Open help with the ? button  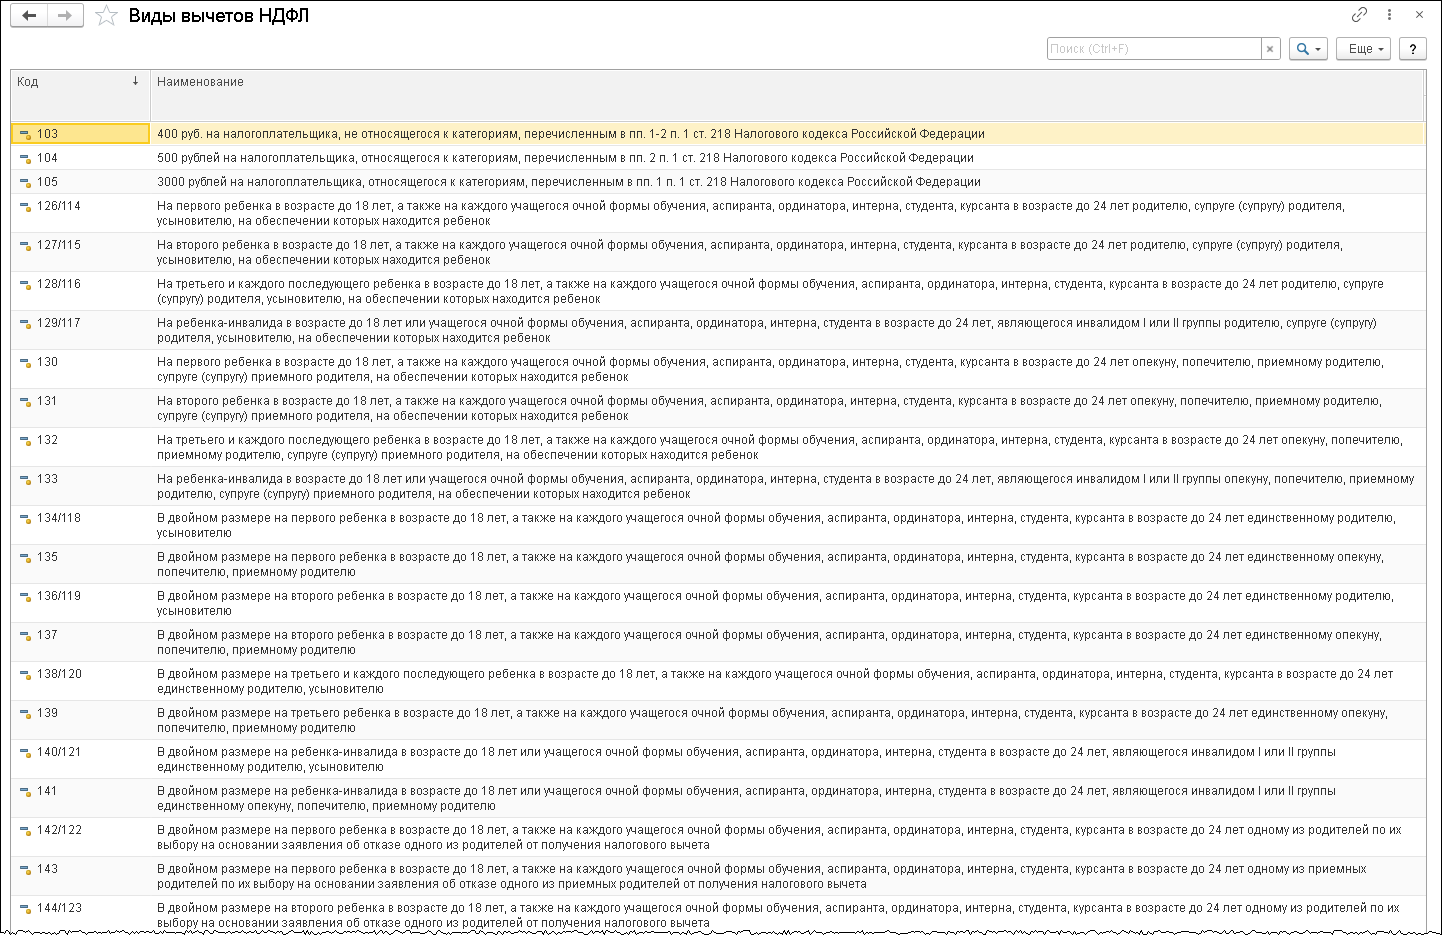pyautogui.click(x=1413, y=49)
